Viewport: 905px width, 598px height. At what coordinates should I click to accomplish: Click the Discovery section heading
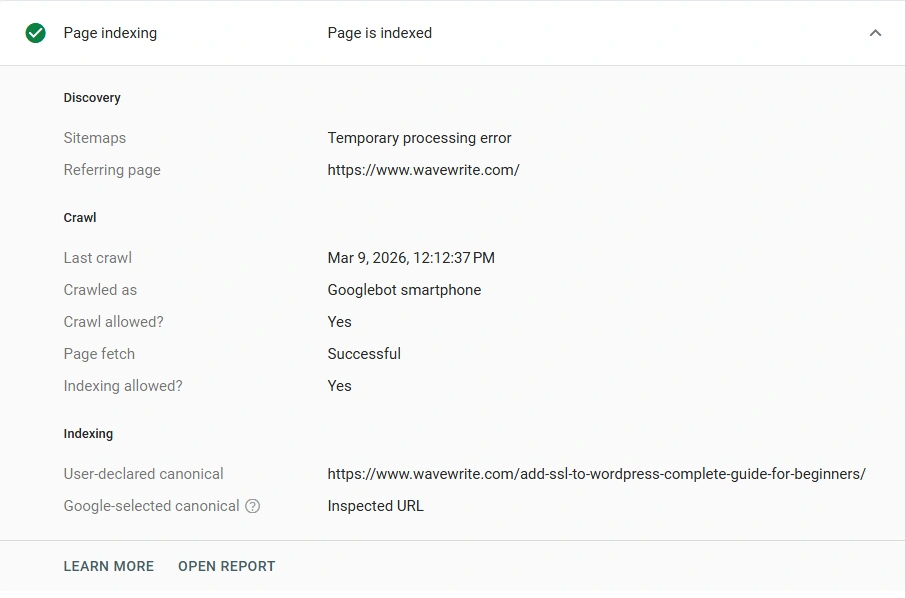coord(92,98)
